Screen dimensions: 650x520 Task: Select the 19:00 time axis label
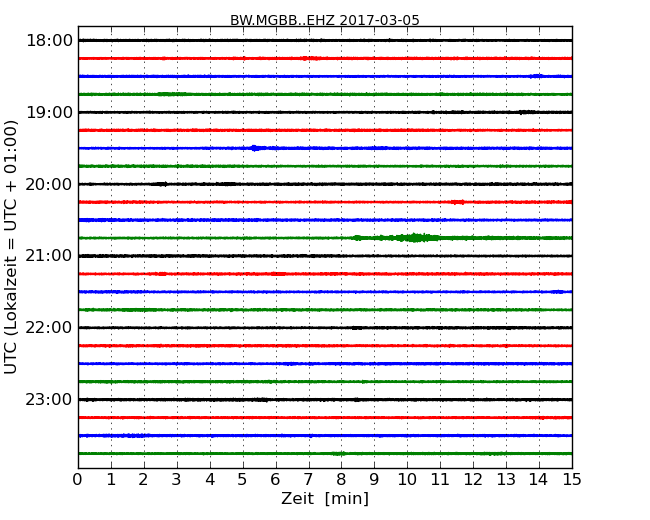tap(49, 112)
